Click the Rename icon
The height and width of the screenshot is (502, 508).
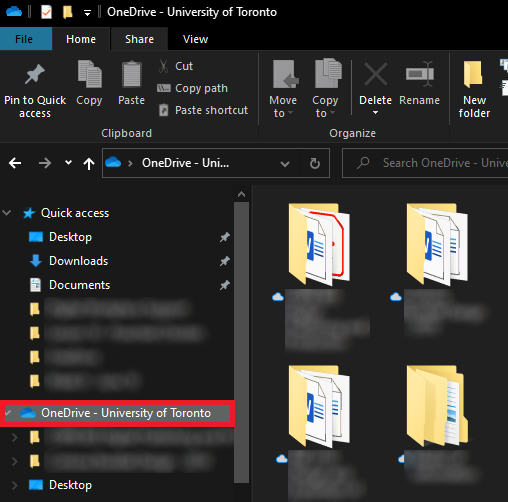(420, 74)
